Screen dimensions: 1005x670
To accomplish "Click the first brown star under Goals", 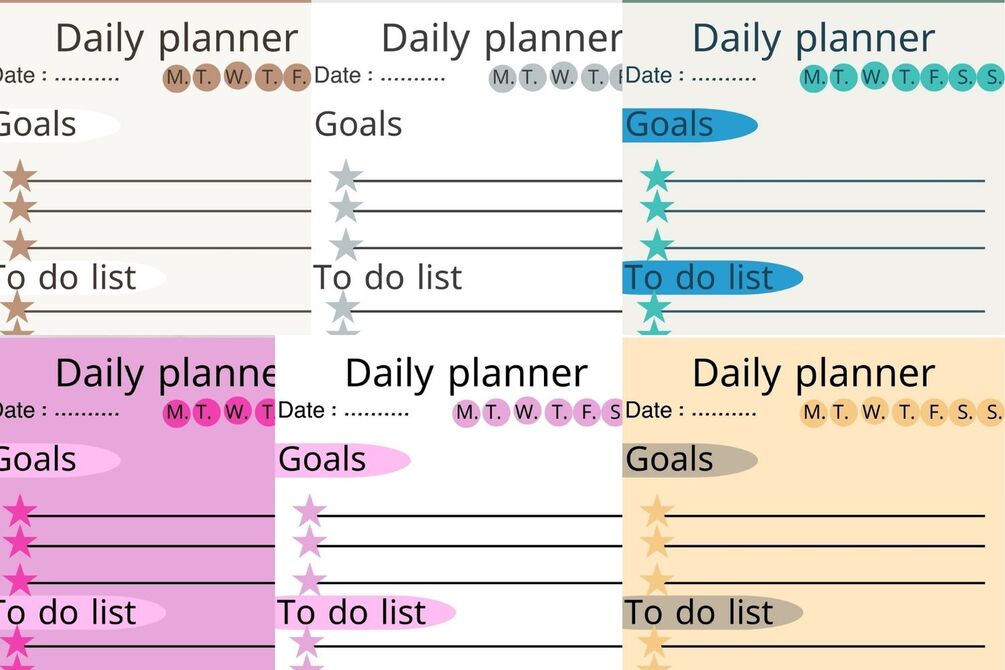I will point(20,176).
